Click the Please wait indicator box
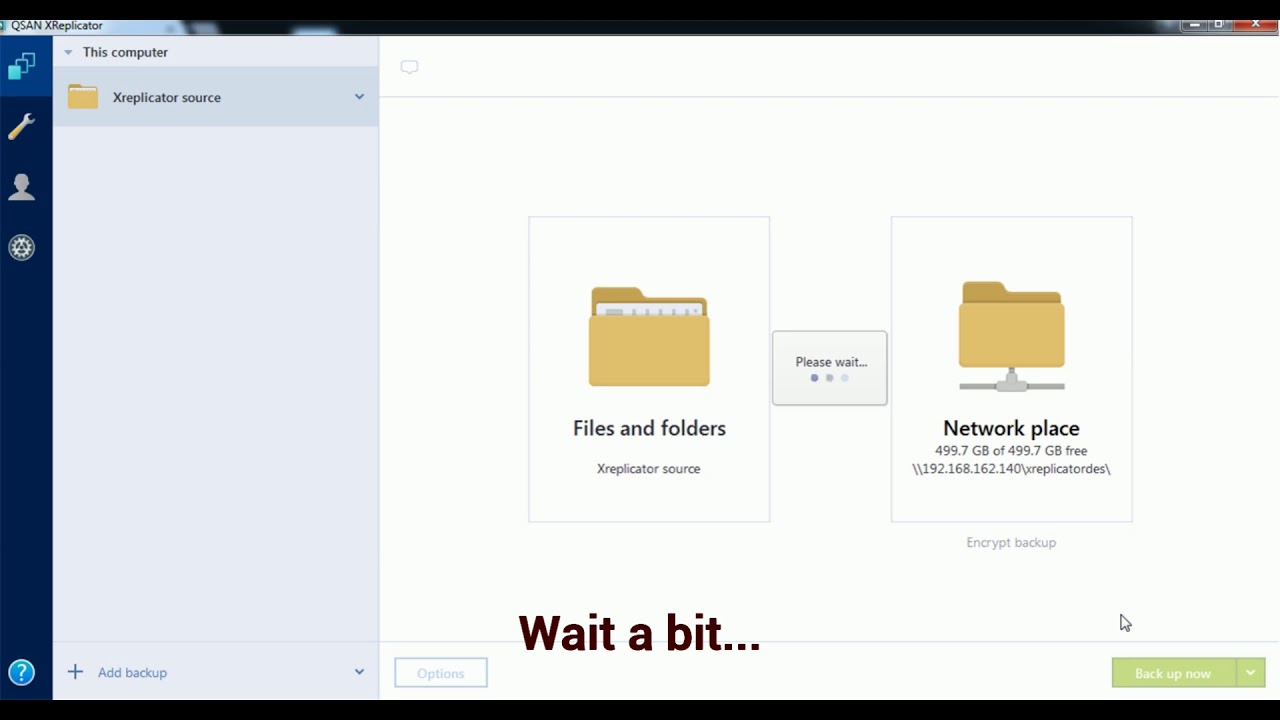This screenshot has width=1280, height=720. (829, 368)
